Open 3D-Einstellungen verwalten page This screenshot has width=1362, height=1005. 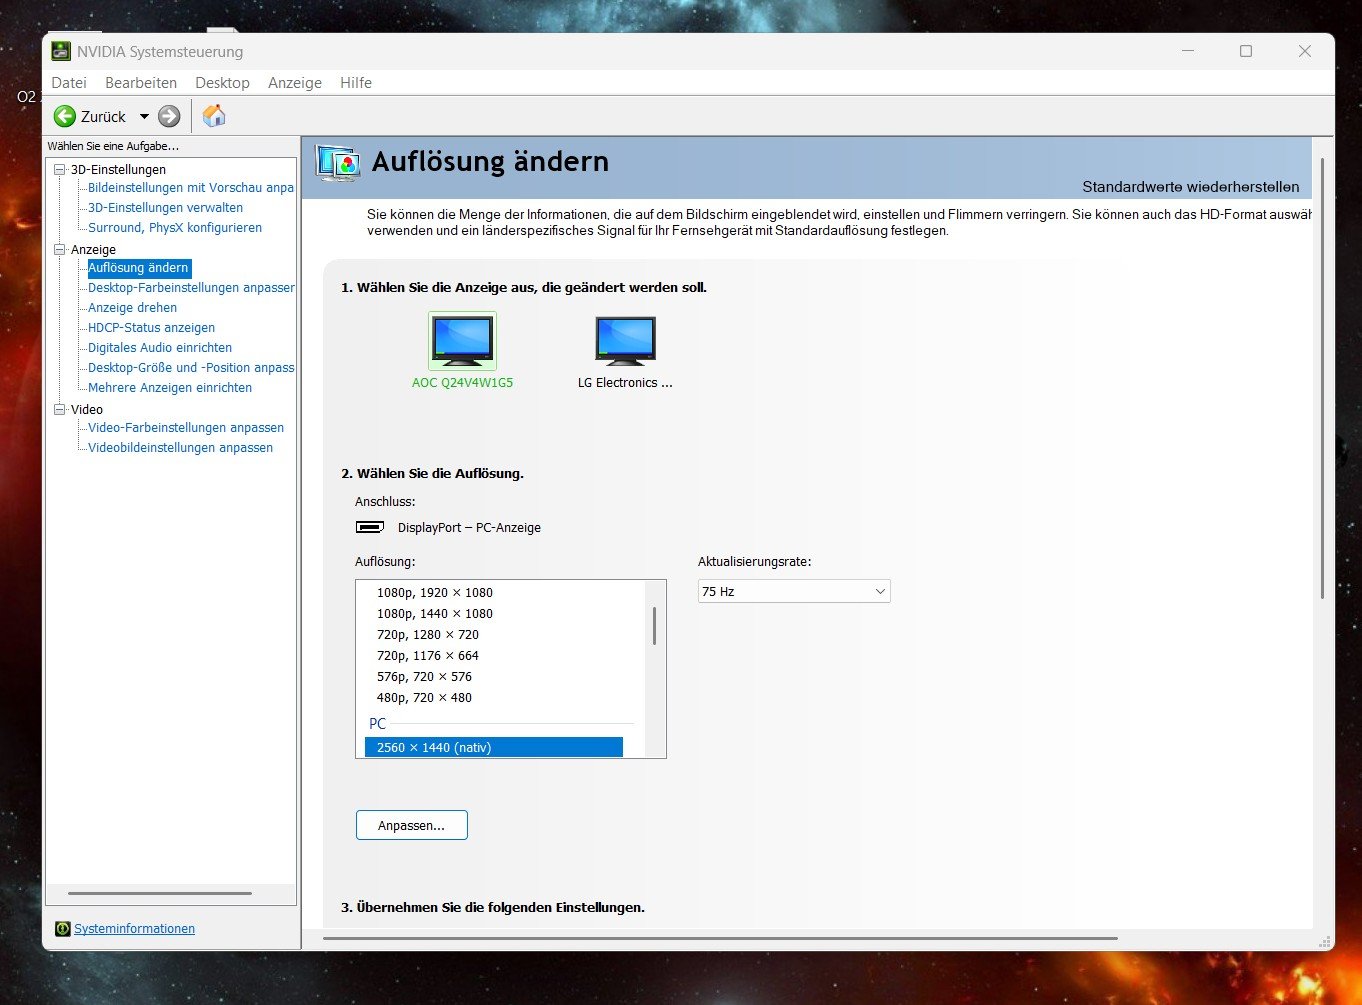(x=165, y=208)
